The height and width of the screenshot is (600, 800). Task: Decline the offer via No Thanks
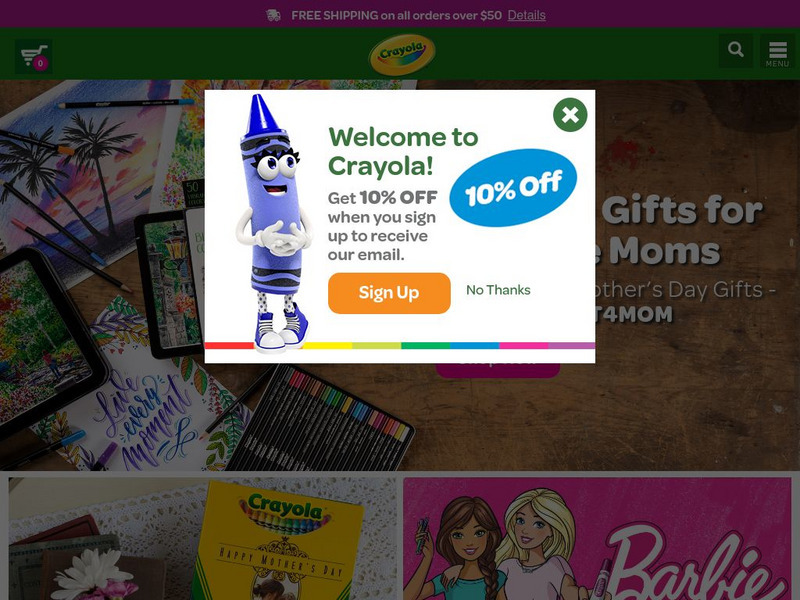coord(498,290)
